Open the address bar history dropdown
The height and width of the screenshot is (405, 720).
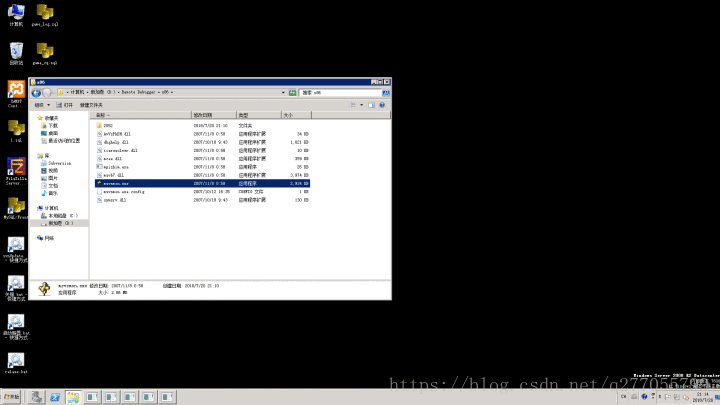pos(283,93)
